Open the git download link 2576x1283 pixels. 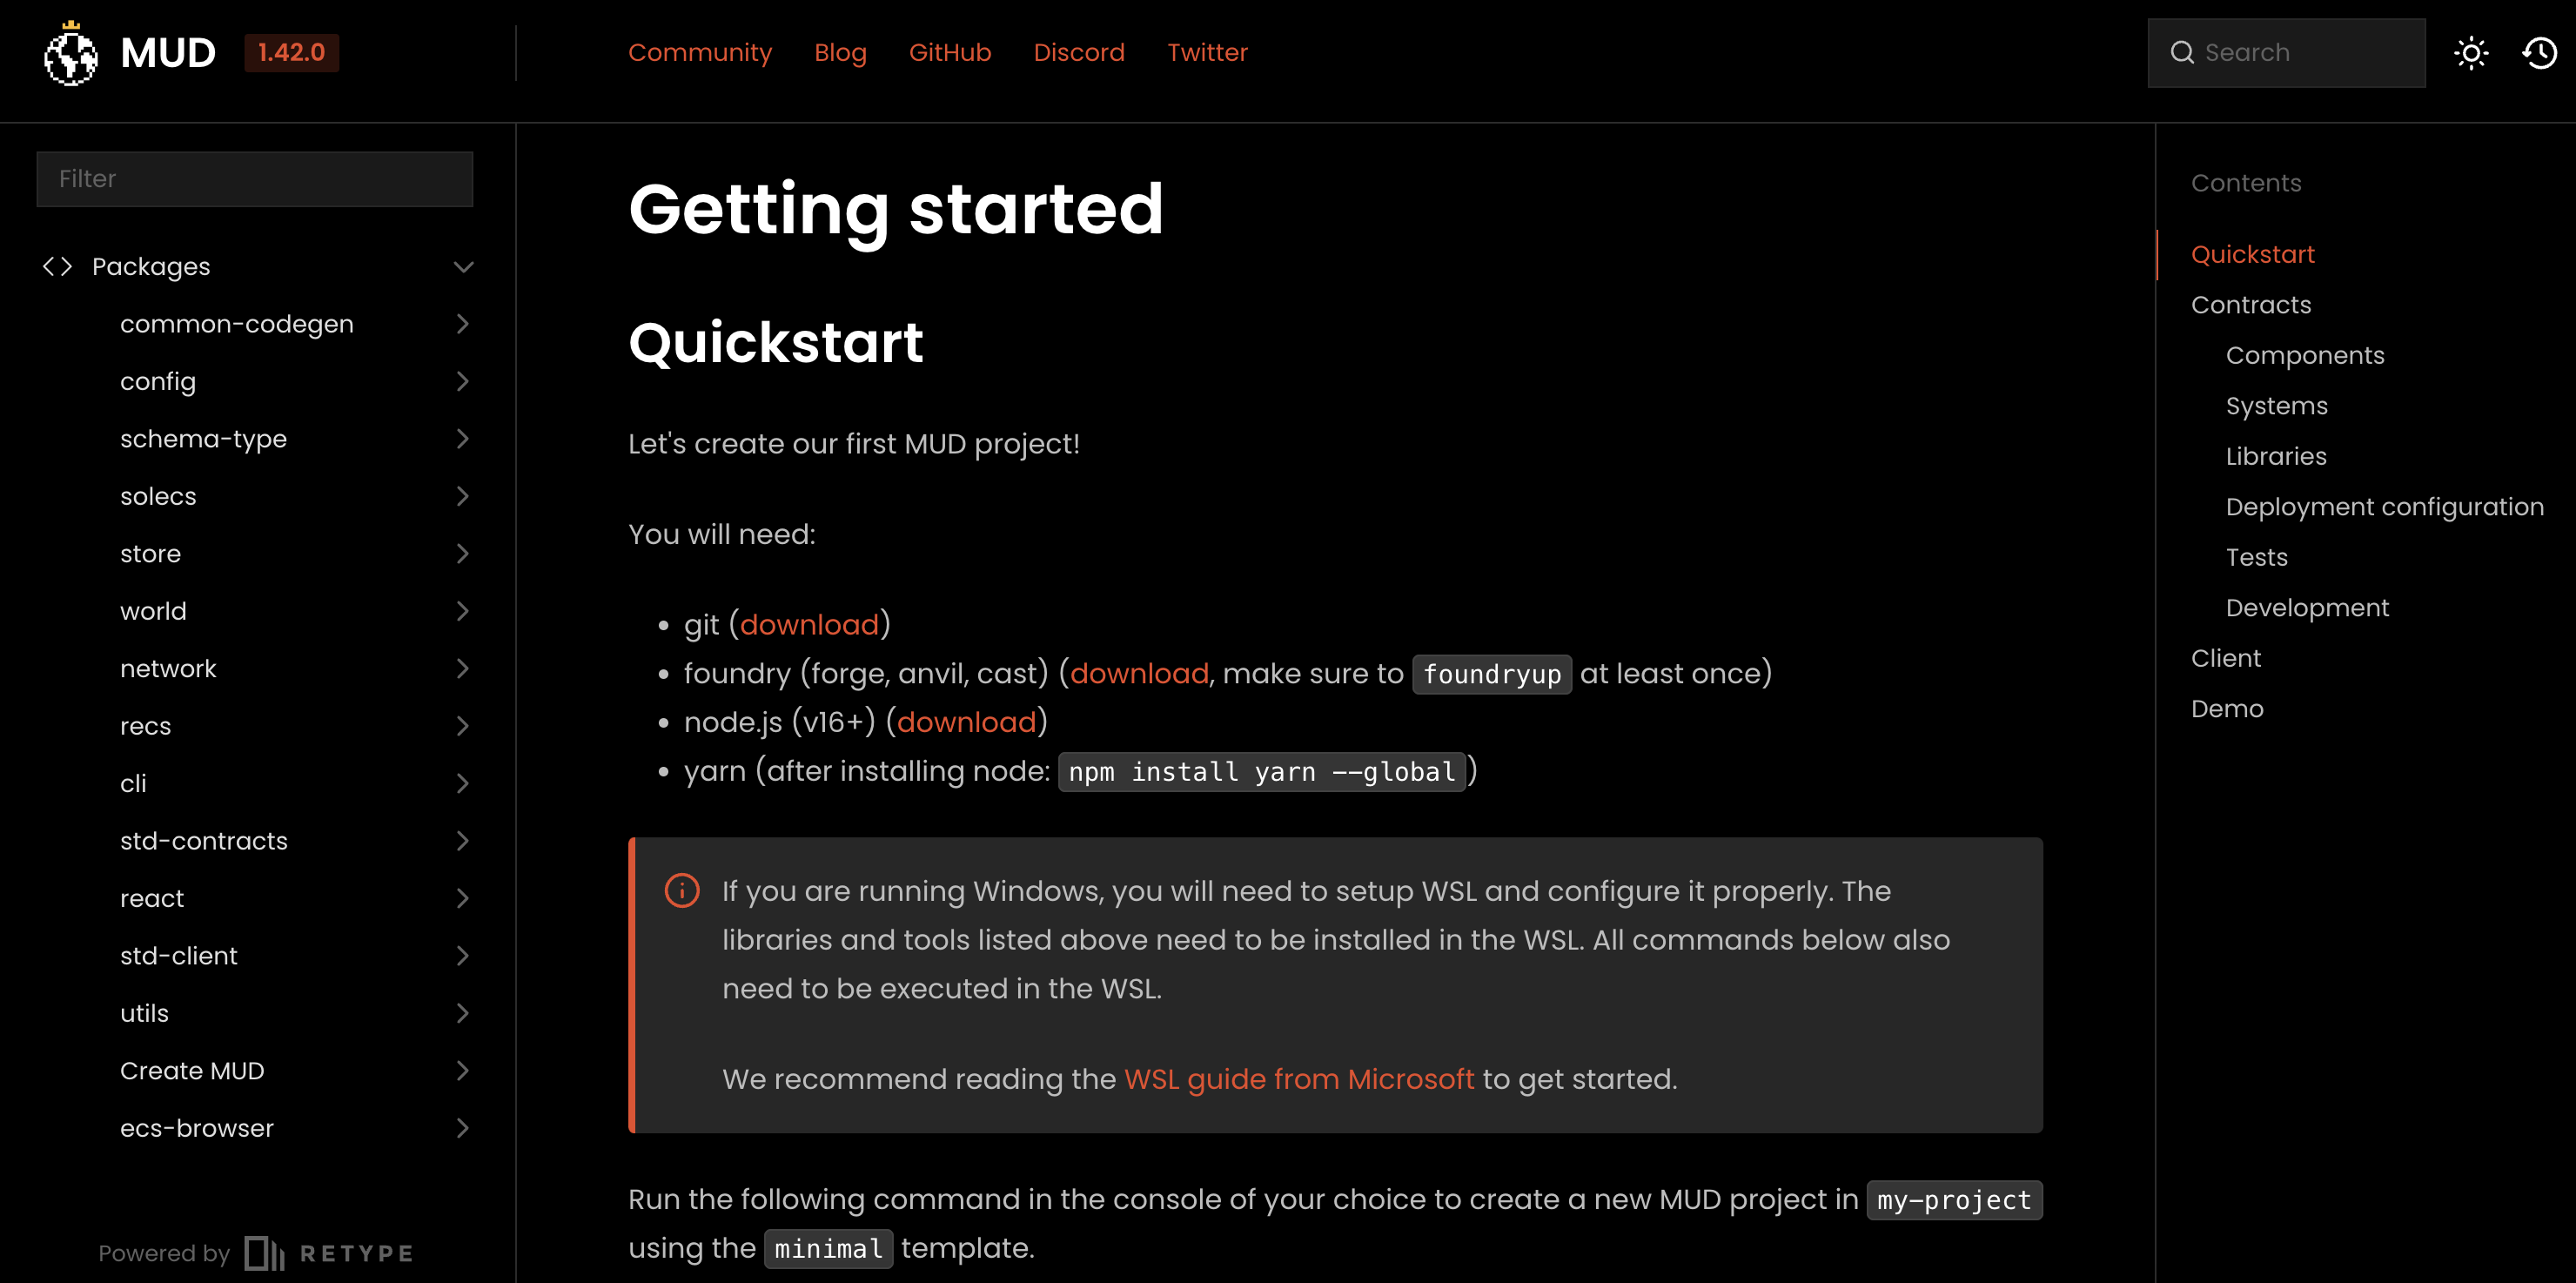809,625
